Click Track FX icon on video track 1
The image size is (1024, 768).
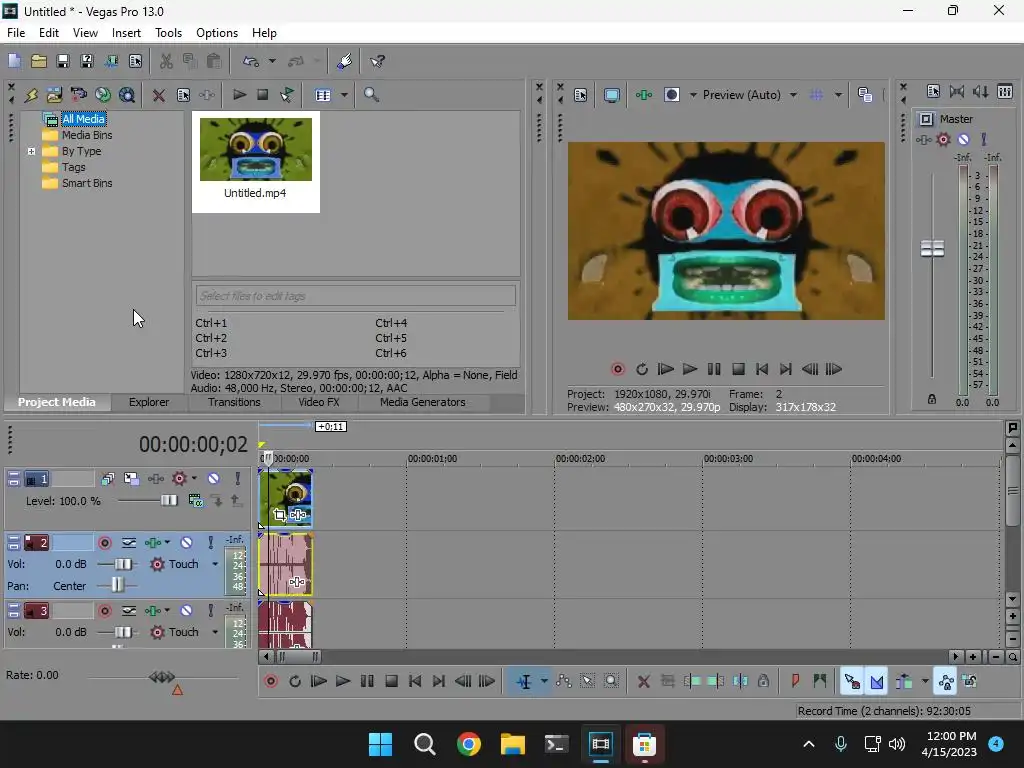155,479
